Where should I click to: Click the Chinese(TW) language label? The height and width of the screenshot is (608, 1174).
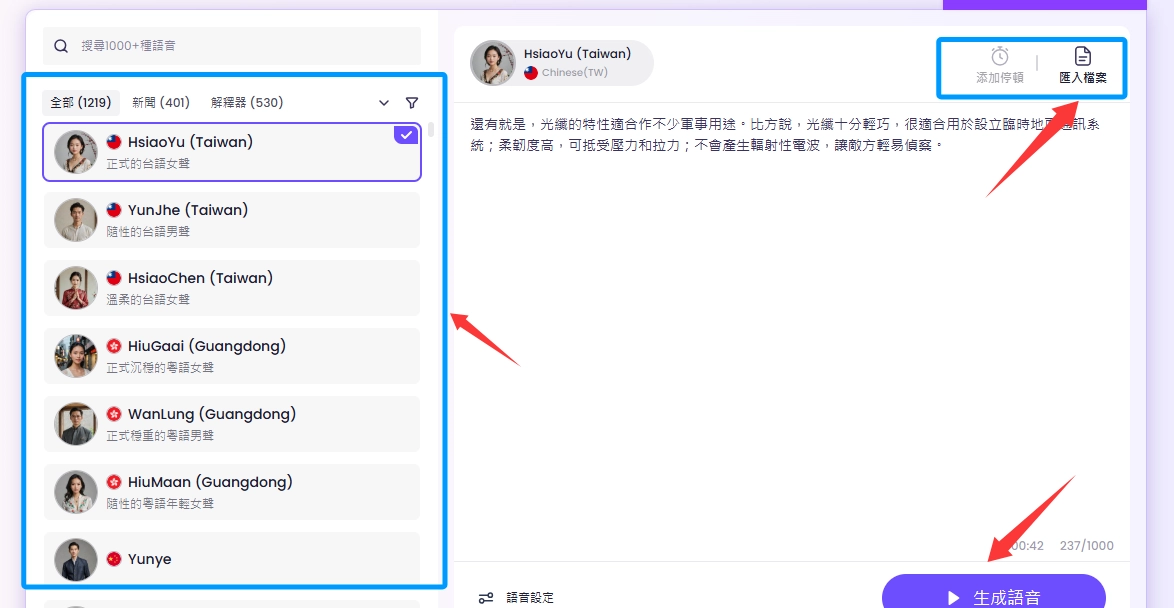[x=574, y=73]
